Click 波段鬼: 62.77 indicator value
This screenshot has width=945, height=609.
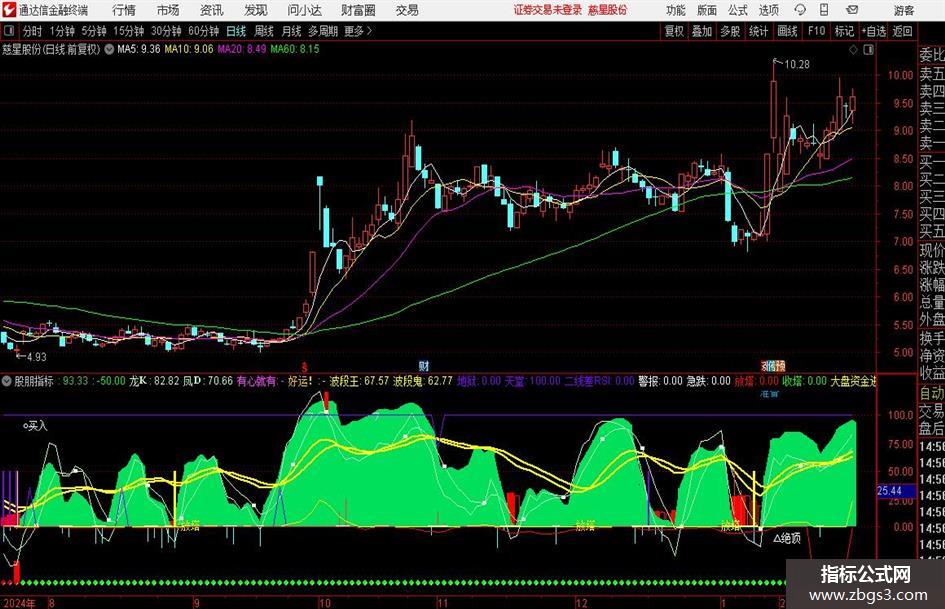422,381
